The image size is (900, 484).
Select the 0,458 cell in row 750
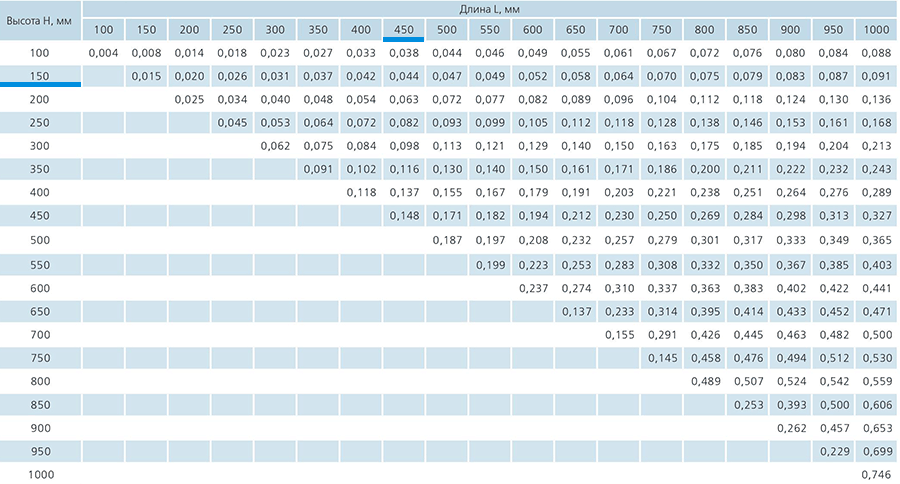[705, 358]
